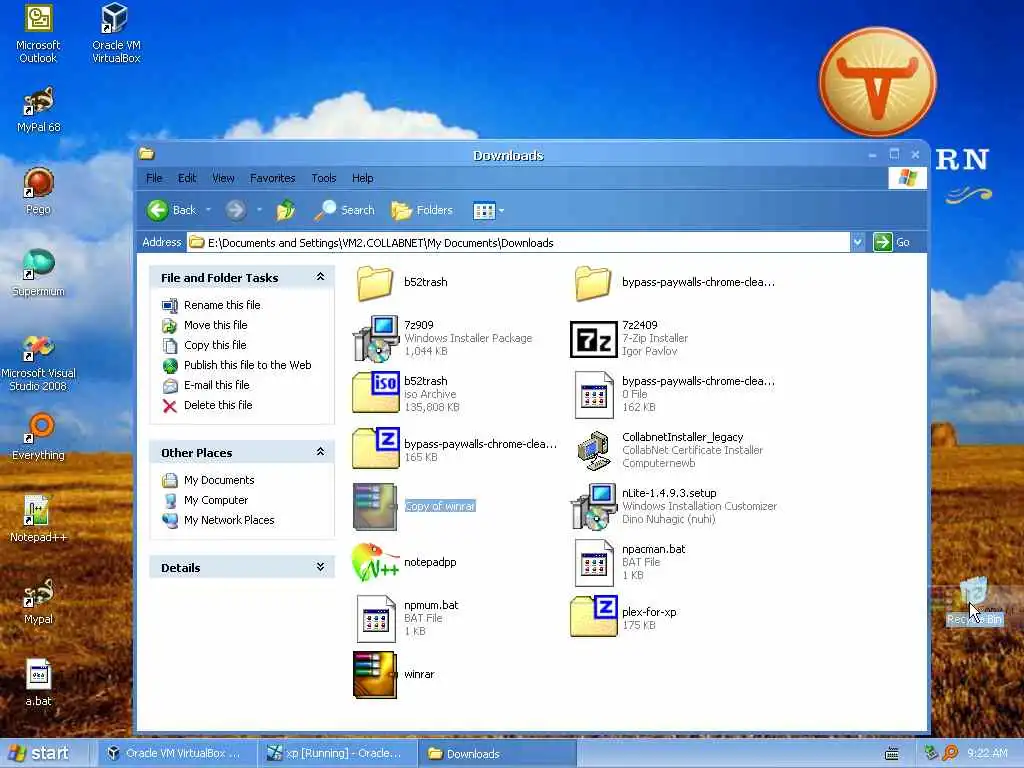
Task: Select the b52trash iso Archive file
Action: pyautogui.click(x=406, y=394)
